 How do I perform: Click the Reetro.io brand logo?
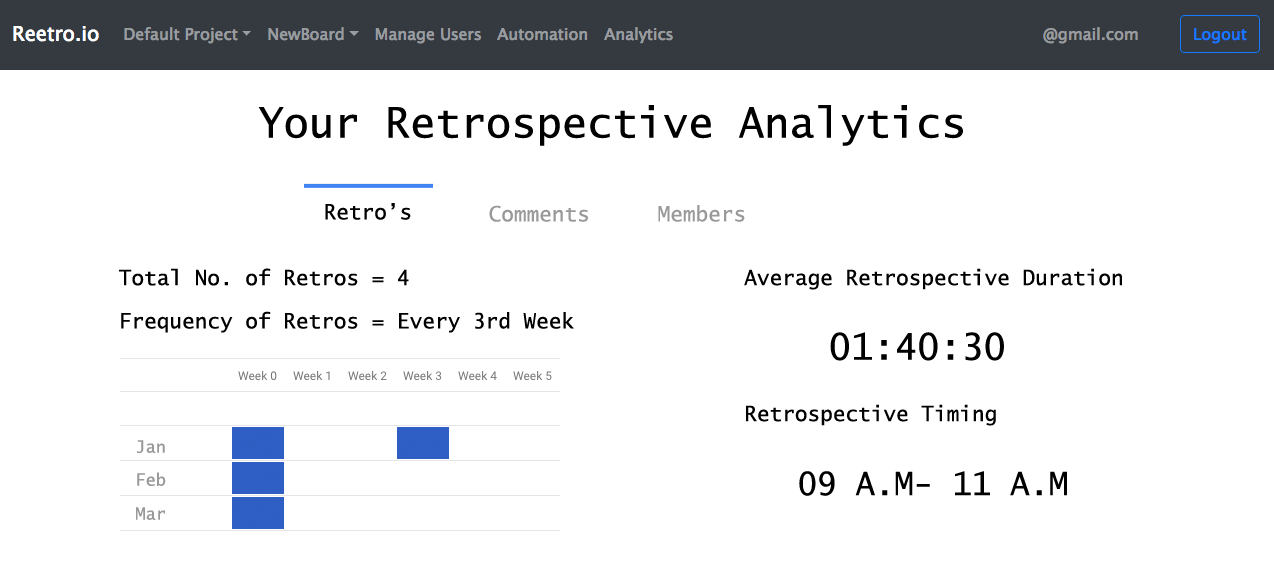click(56, 34)
